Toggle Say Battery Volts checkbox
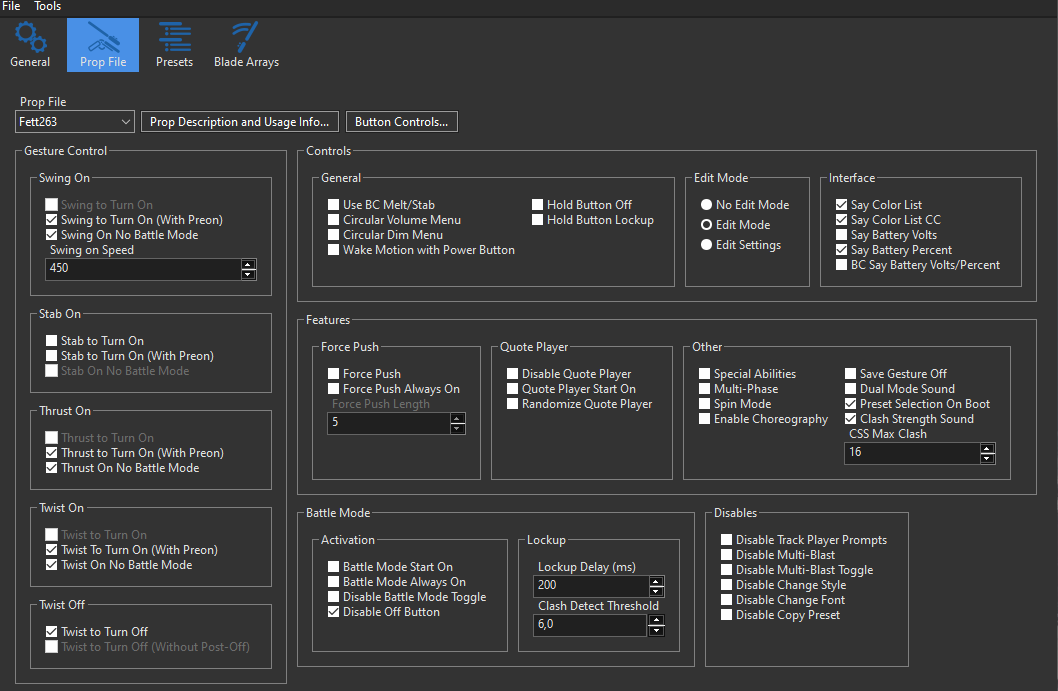This screenshot has height=691, width=1058. 842,235
